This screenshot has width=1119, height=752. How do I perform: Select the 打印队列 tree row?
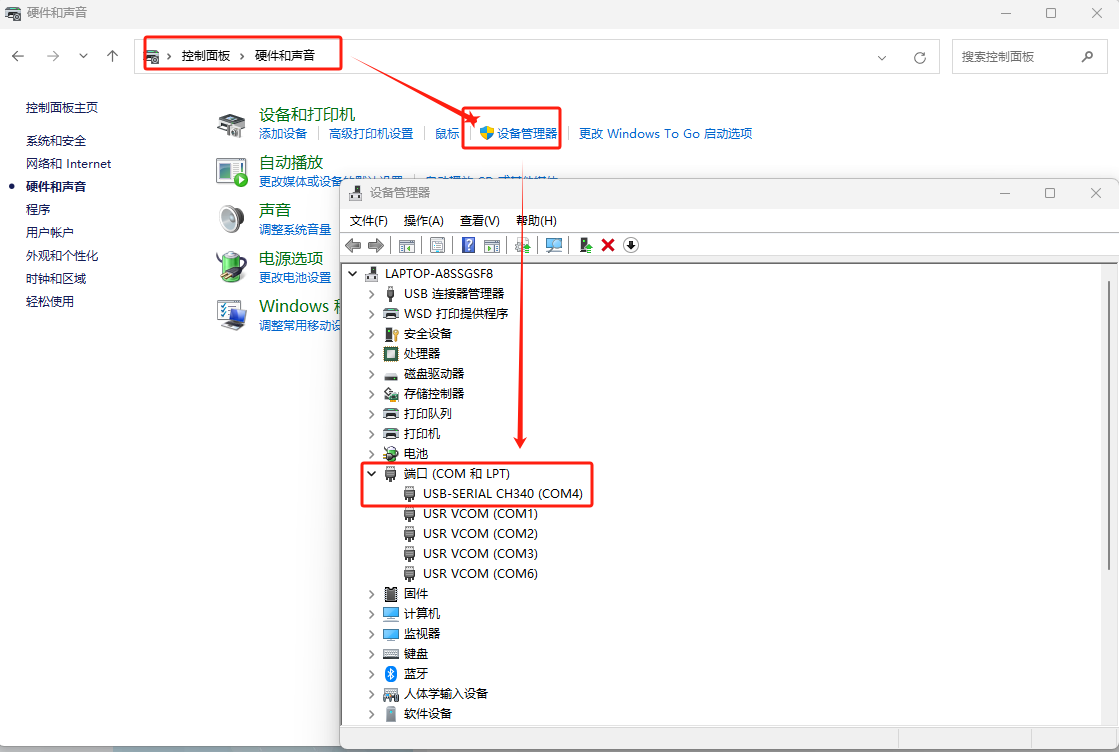point(427,414)
